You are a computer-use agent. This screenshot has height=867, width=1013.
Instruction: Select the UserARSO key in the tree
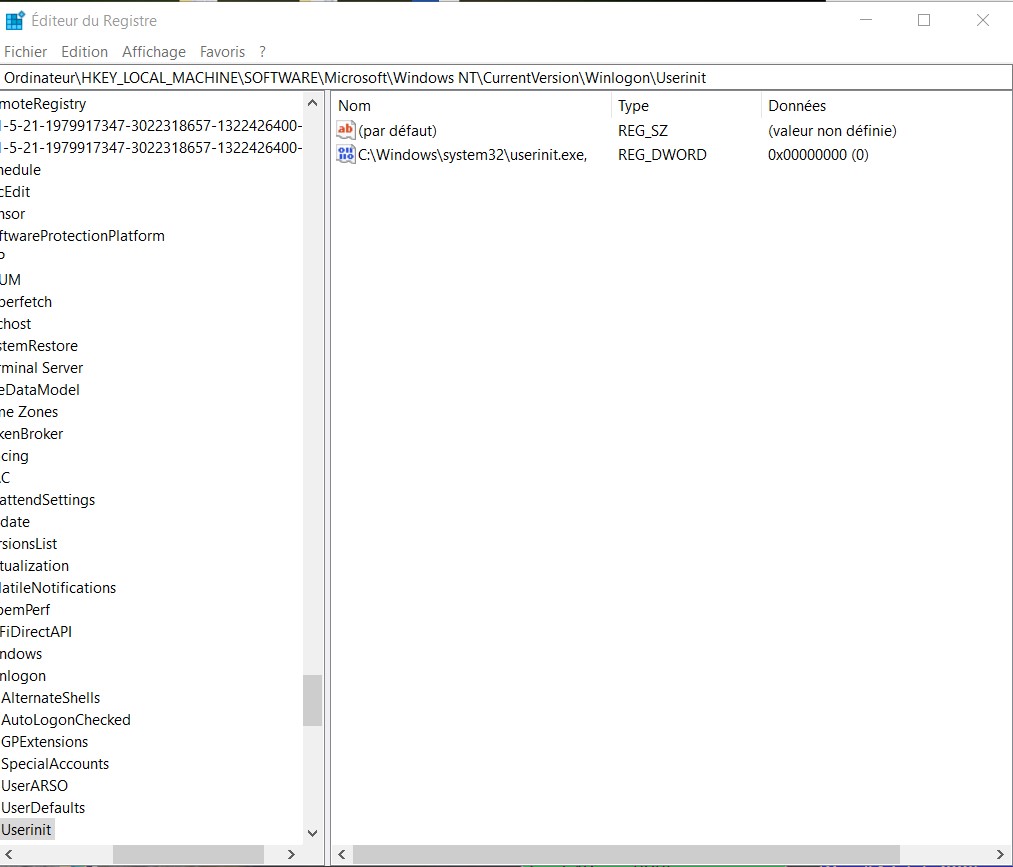[34, 786]
